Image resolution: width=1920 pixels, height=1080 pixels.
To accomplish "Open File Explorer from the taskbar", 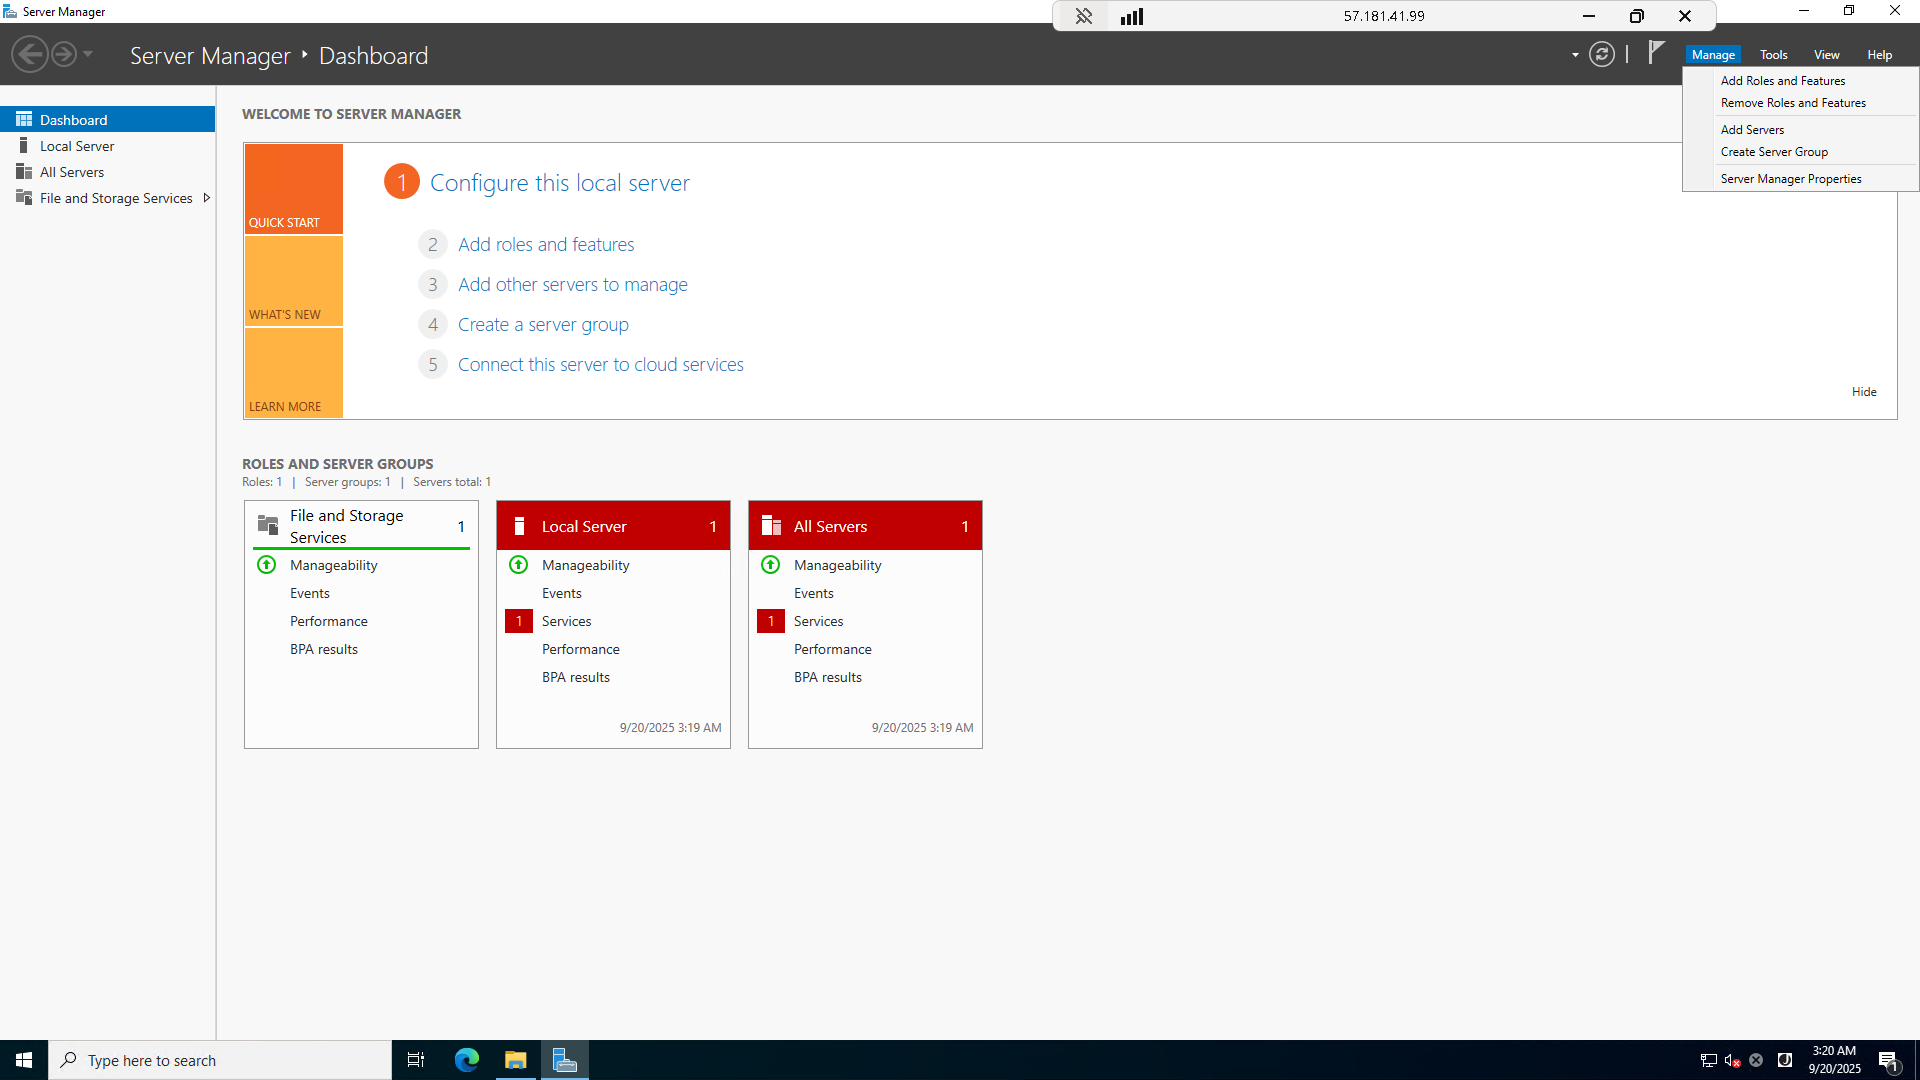I will click(x=516, y=1060).
